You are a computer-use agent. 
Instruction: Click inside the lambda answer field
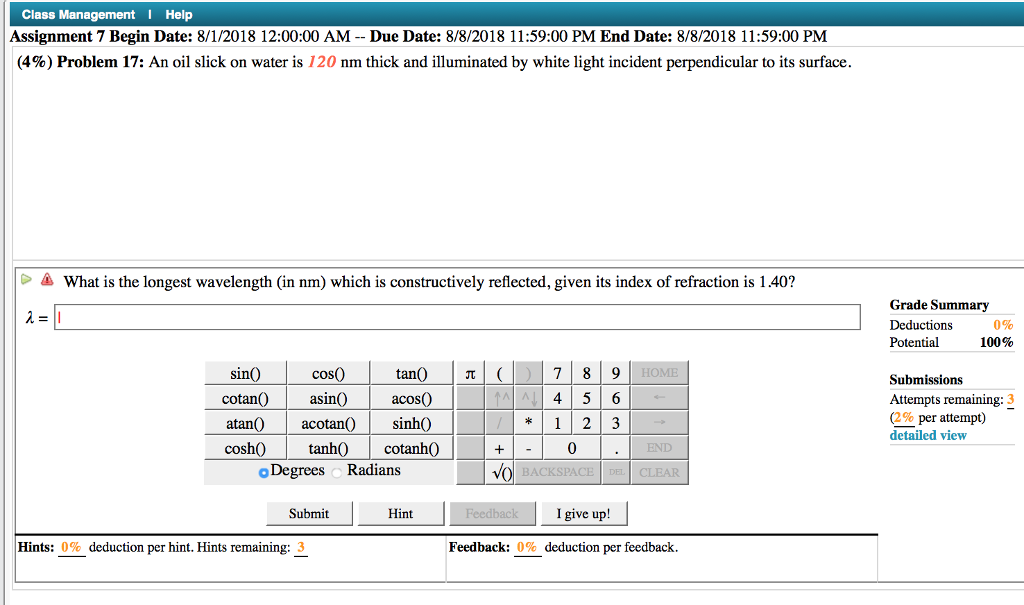(x=400, y=316)
